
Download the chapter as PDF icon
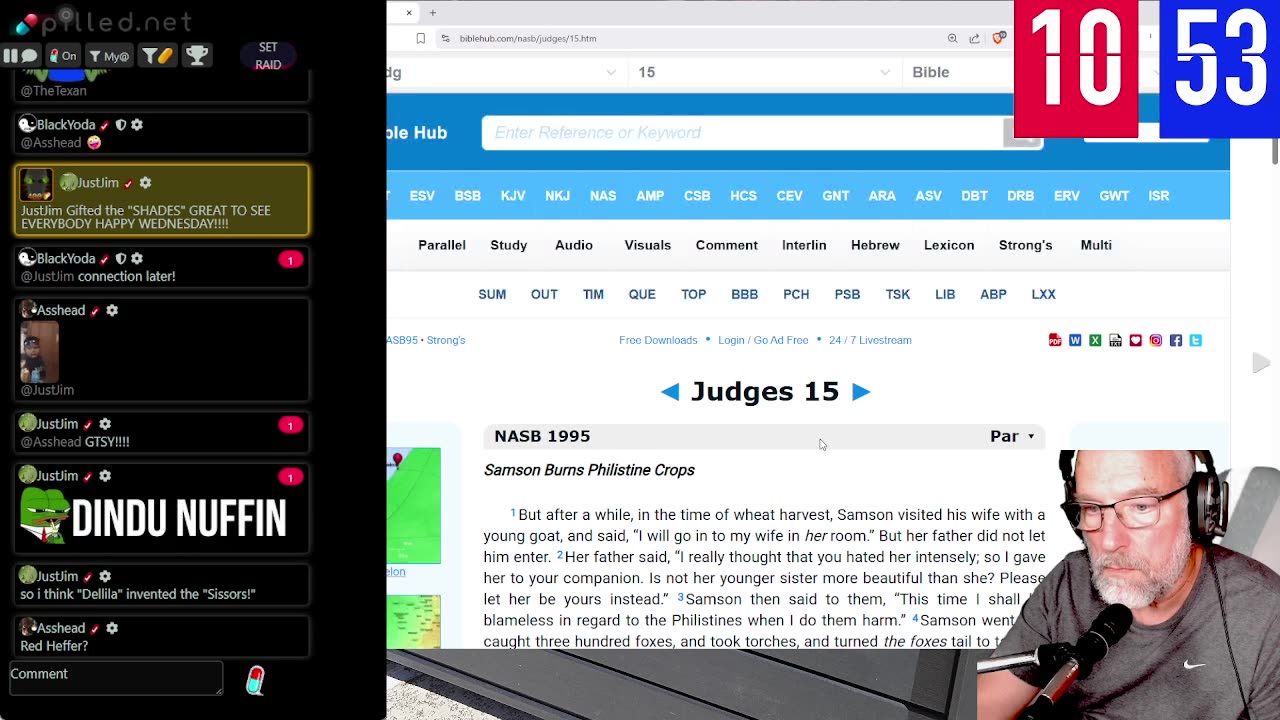(1055, 341)
